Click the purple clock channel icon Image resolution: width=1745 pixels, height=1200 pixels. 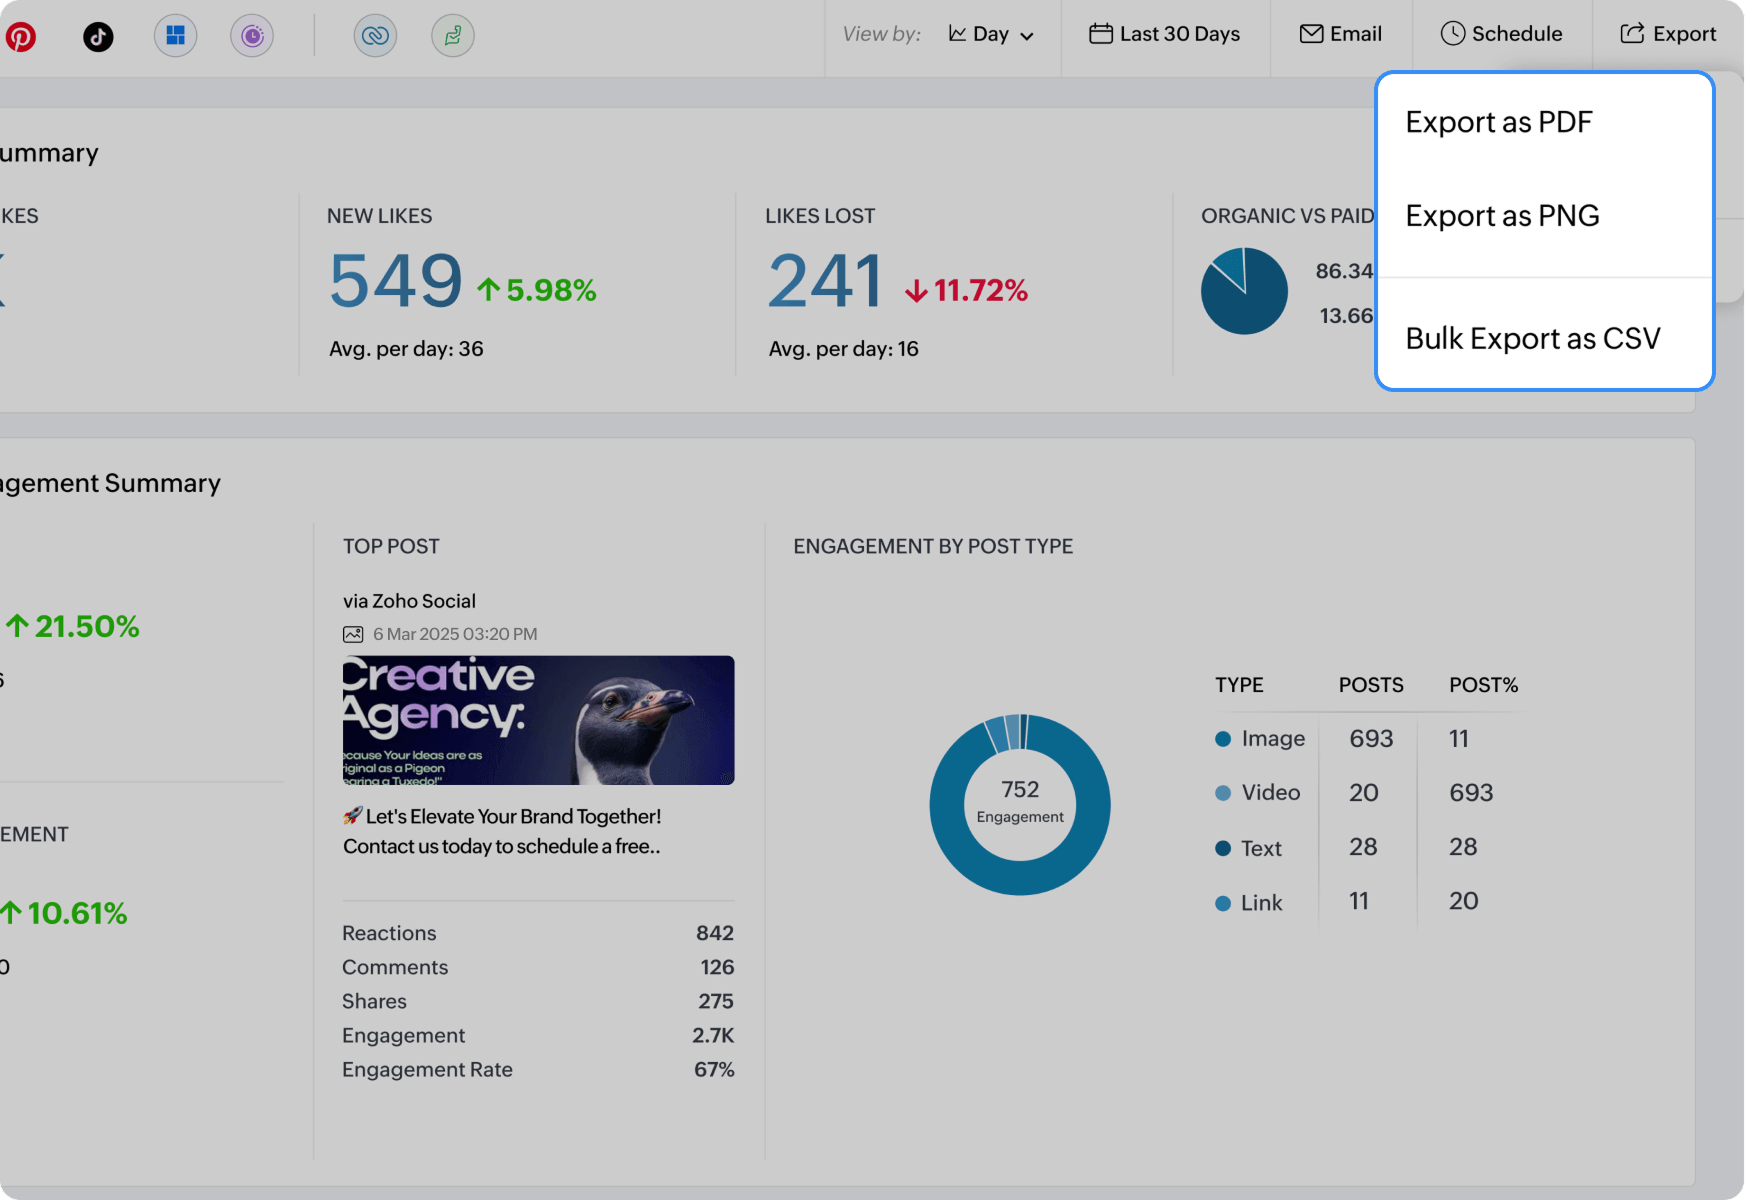[252, 37]
